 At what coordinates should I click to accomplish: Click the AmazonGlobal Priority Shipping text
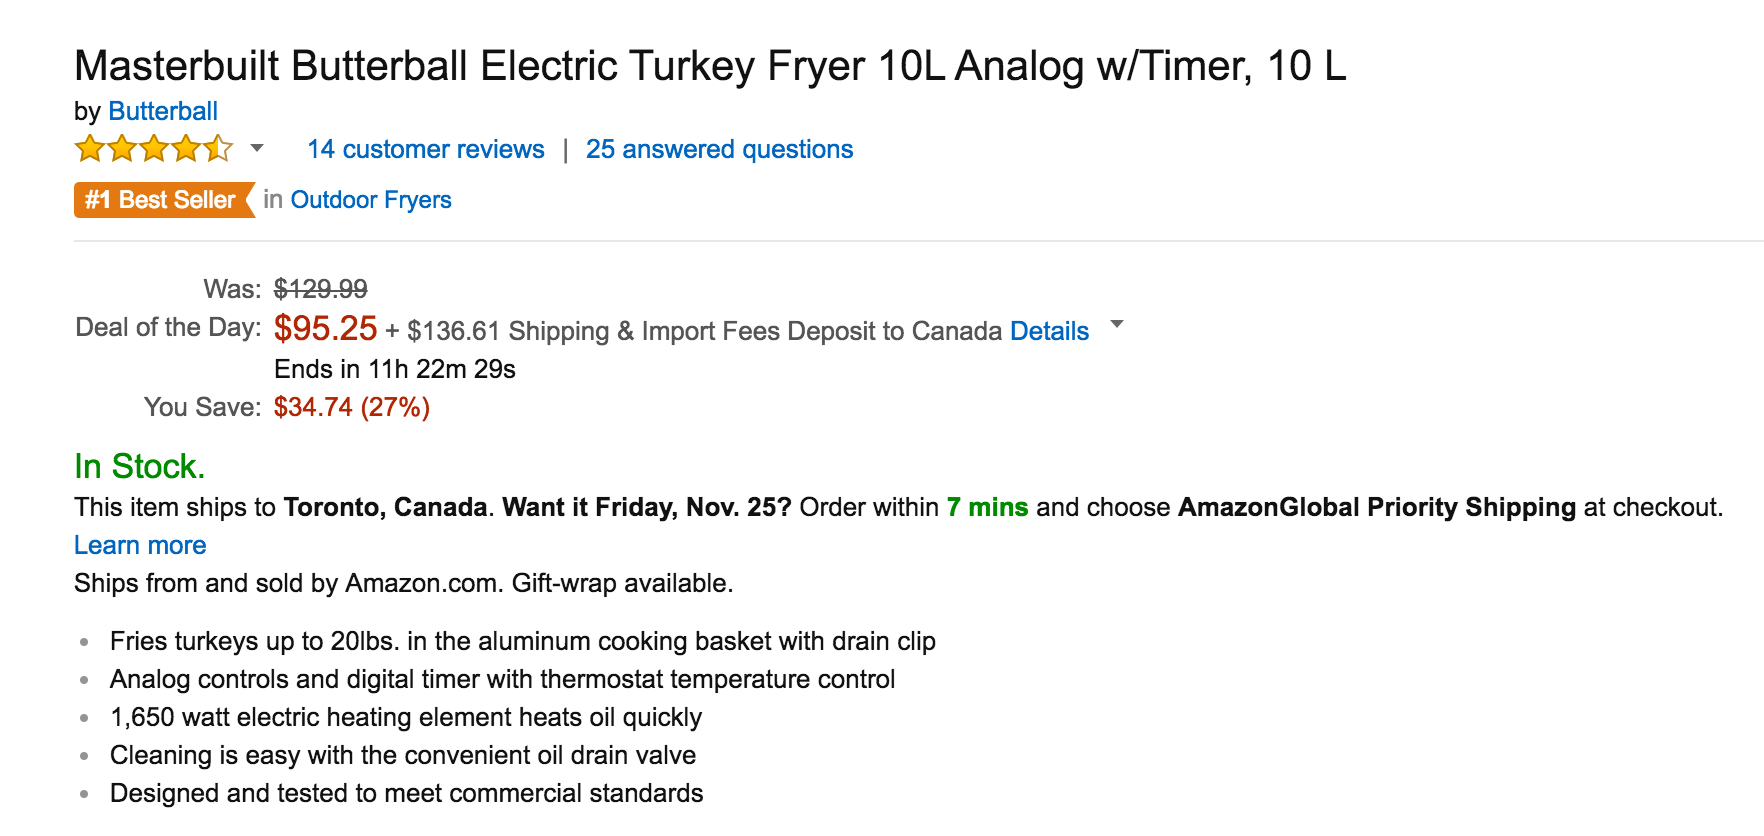pos(1376,507)
